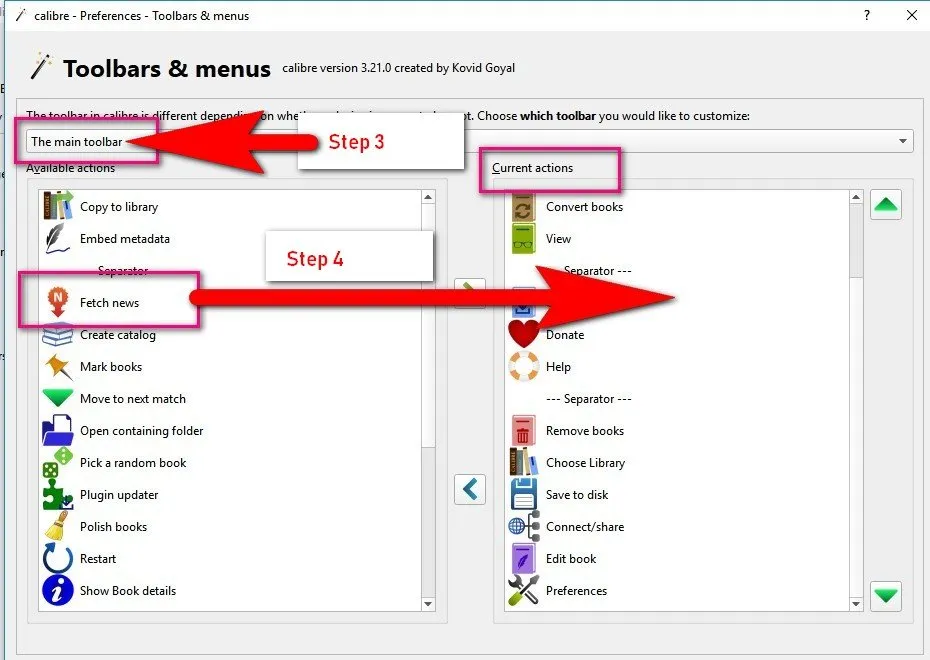
Task: Click the Create catalog icon
Action: [x=58, y=334]
